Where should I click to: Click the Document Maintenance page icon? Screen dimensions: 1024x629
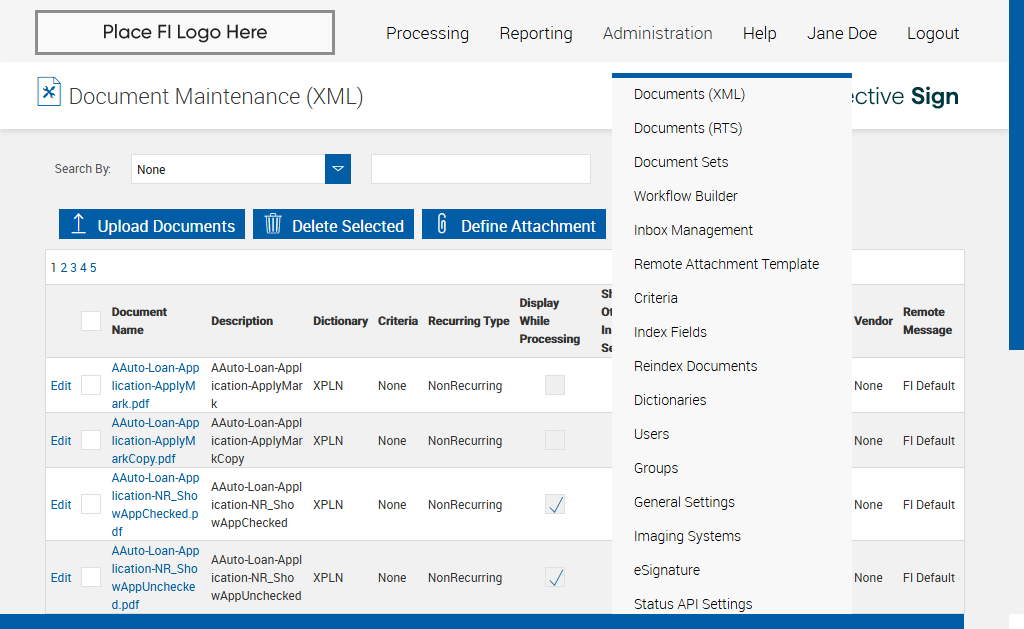(49, 92)
